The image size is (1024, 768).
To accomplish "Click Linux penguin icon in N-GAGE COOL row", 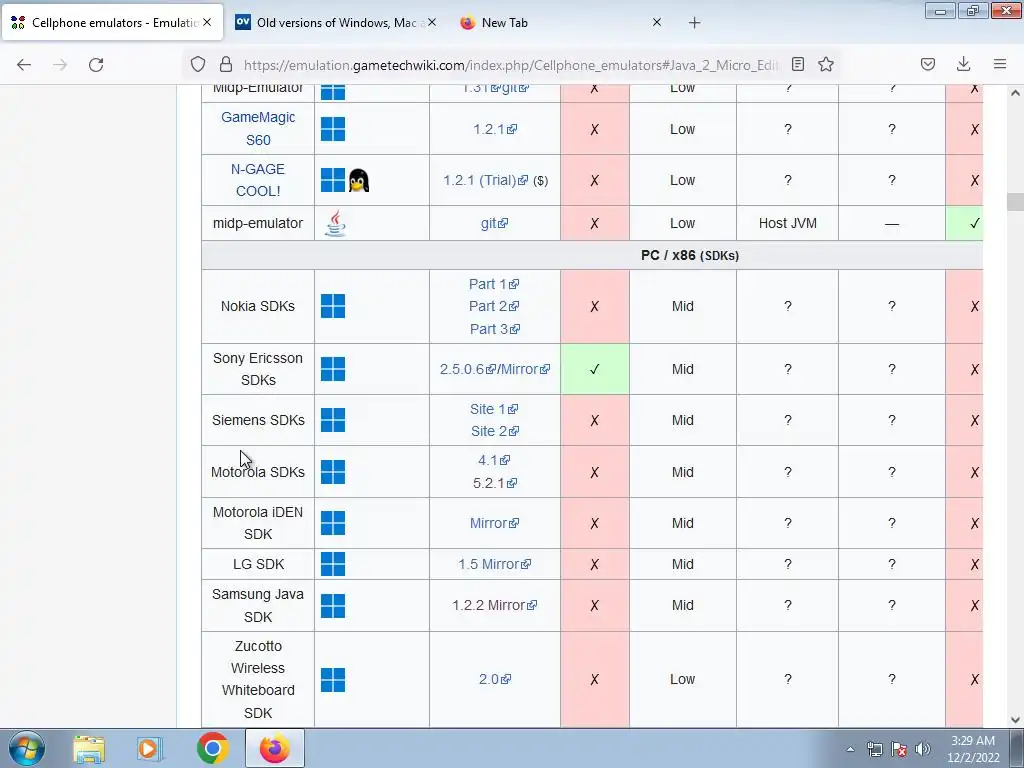I will click(x=359, y=180).
